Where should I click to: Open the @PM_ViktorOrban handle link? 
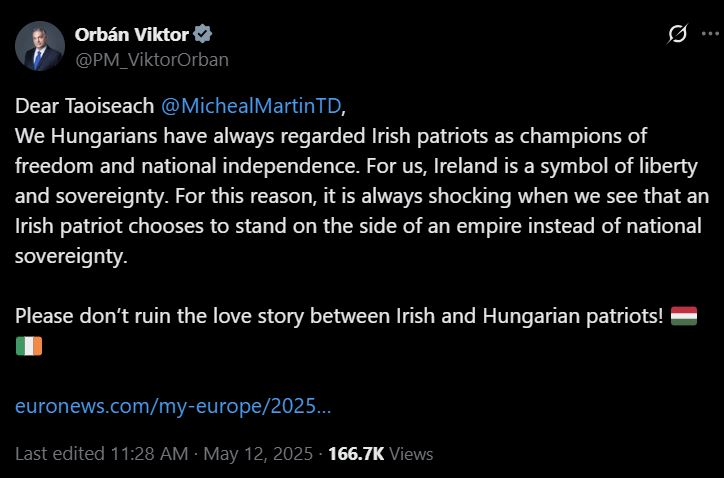coord(151,59)
